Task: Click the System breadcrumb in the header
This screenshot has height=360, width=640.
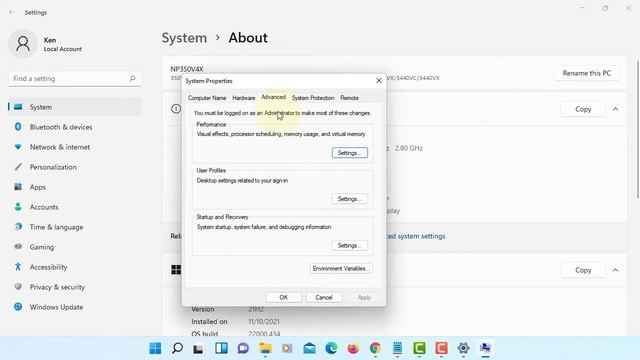Action: coord(184,38)
